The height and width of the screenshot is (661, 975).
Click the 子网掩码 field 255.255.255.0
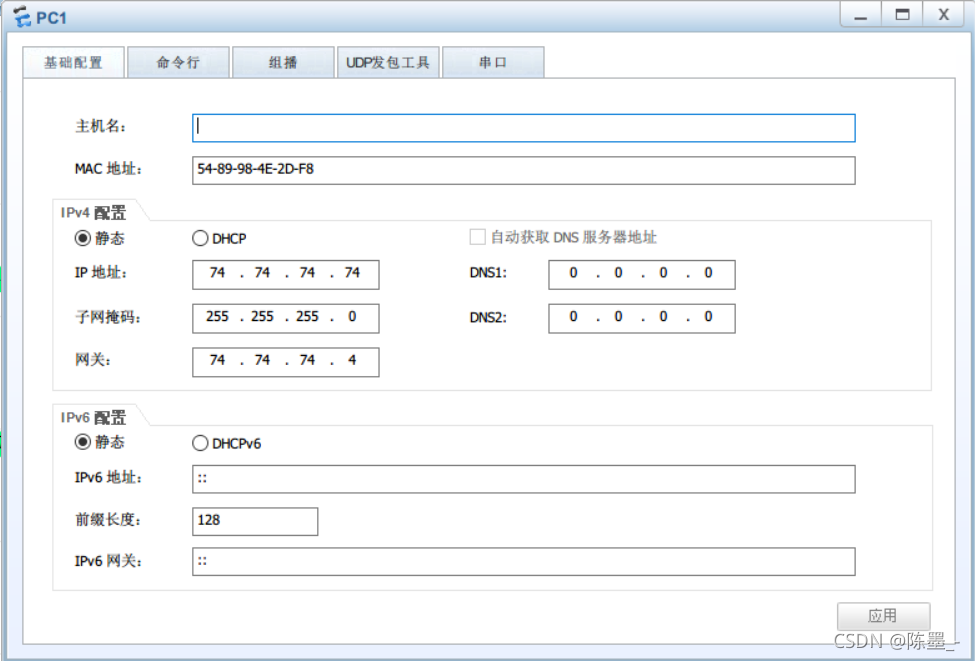(x=285, y=318)
